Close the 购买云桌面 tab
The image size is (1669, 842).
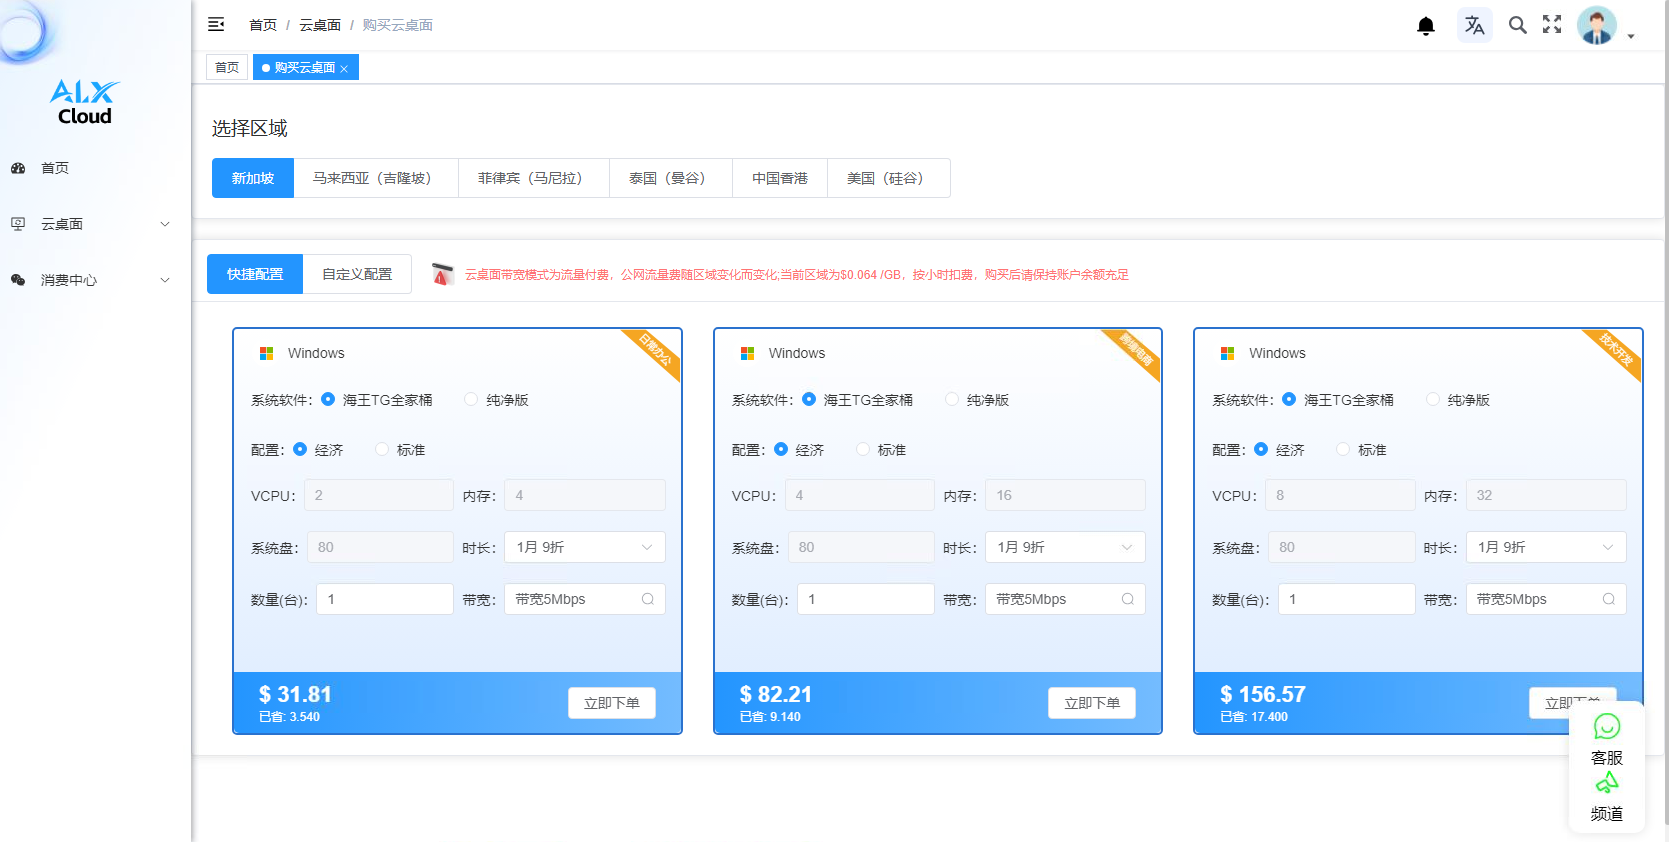[x=344, y=69]
